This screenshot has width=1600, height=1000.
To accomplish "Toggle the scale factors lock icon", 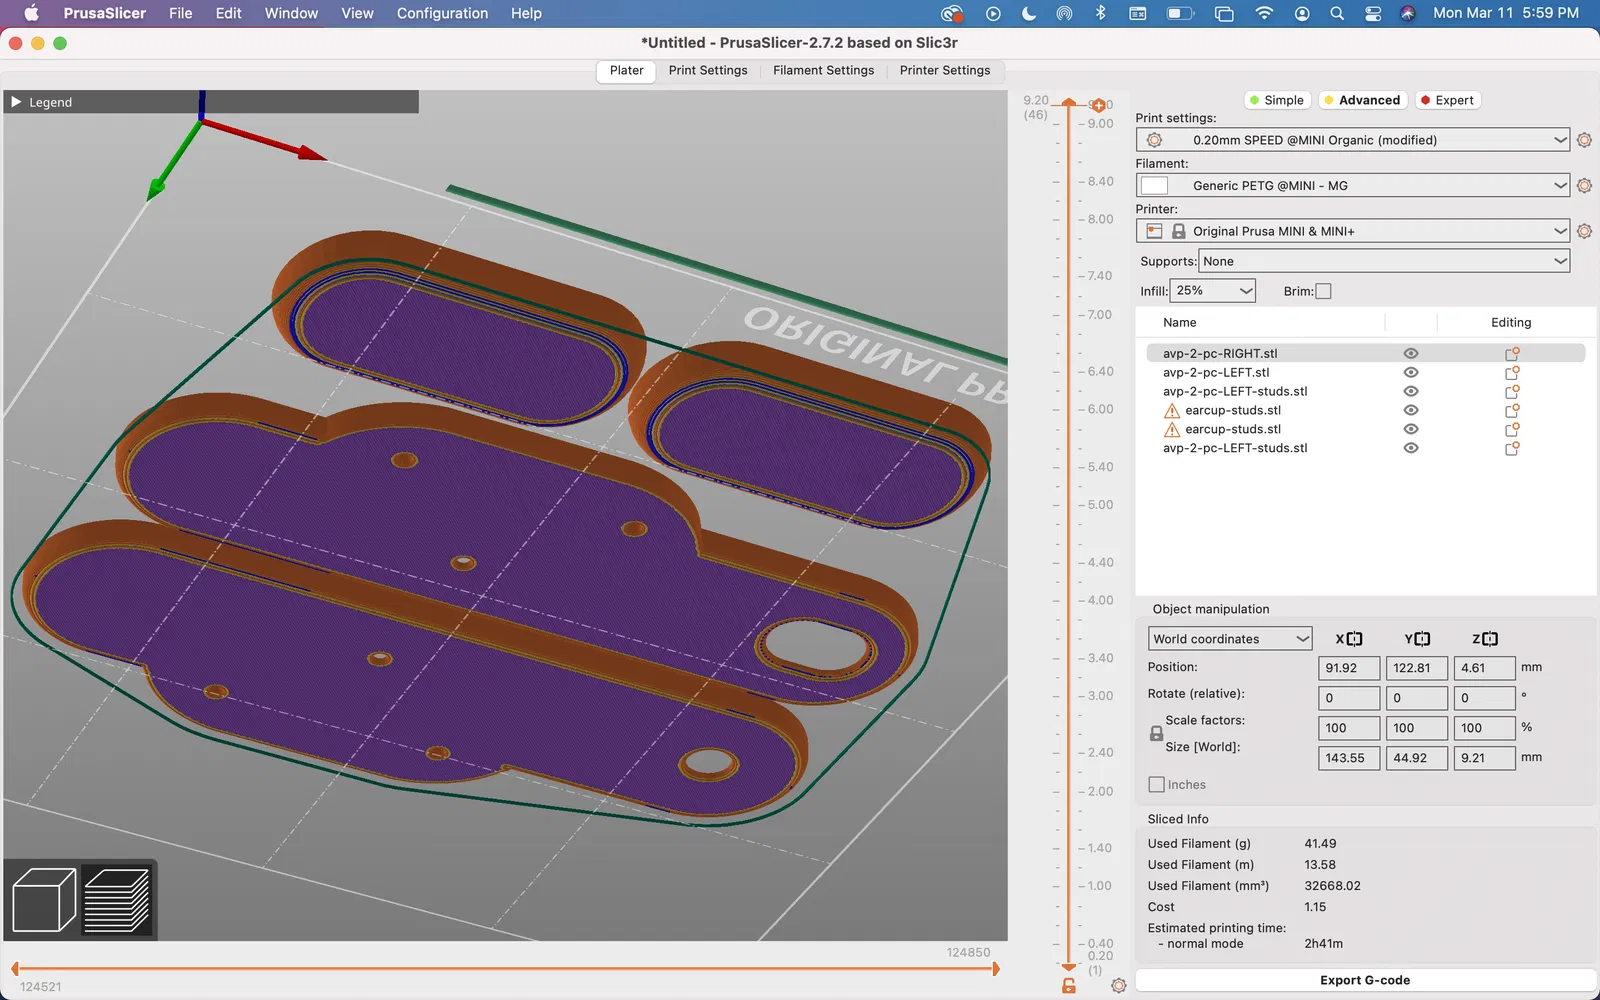I will coord(1156,734).
